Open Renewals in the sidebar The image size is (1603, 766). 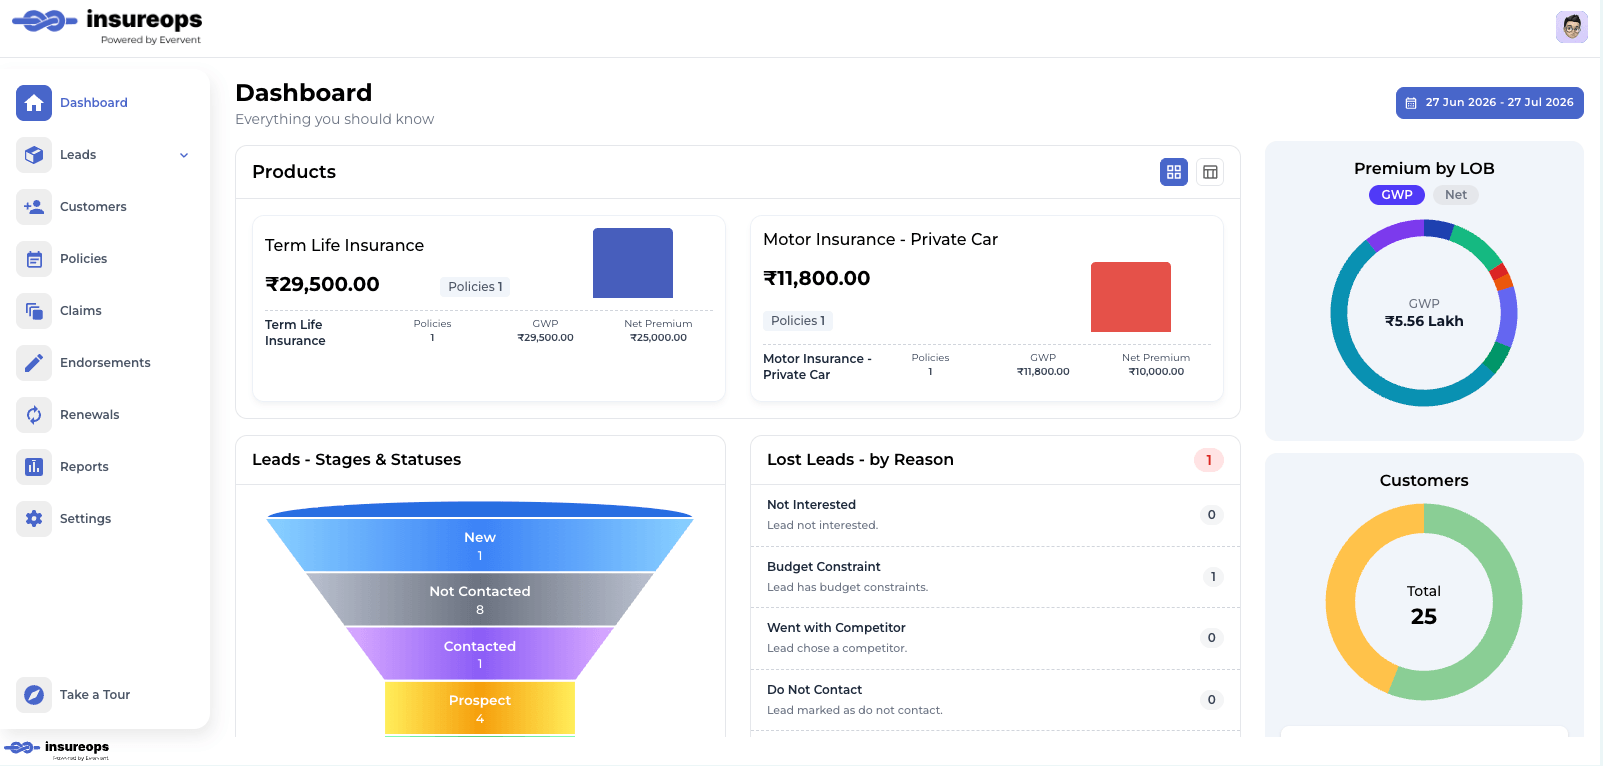[x=89, y=415]
